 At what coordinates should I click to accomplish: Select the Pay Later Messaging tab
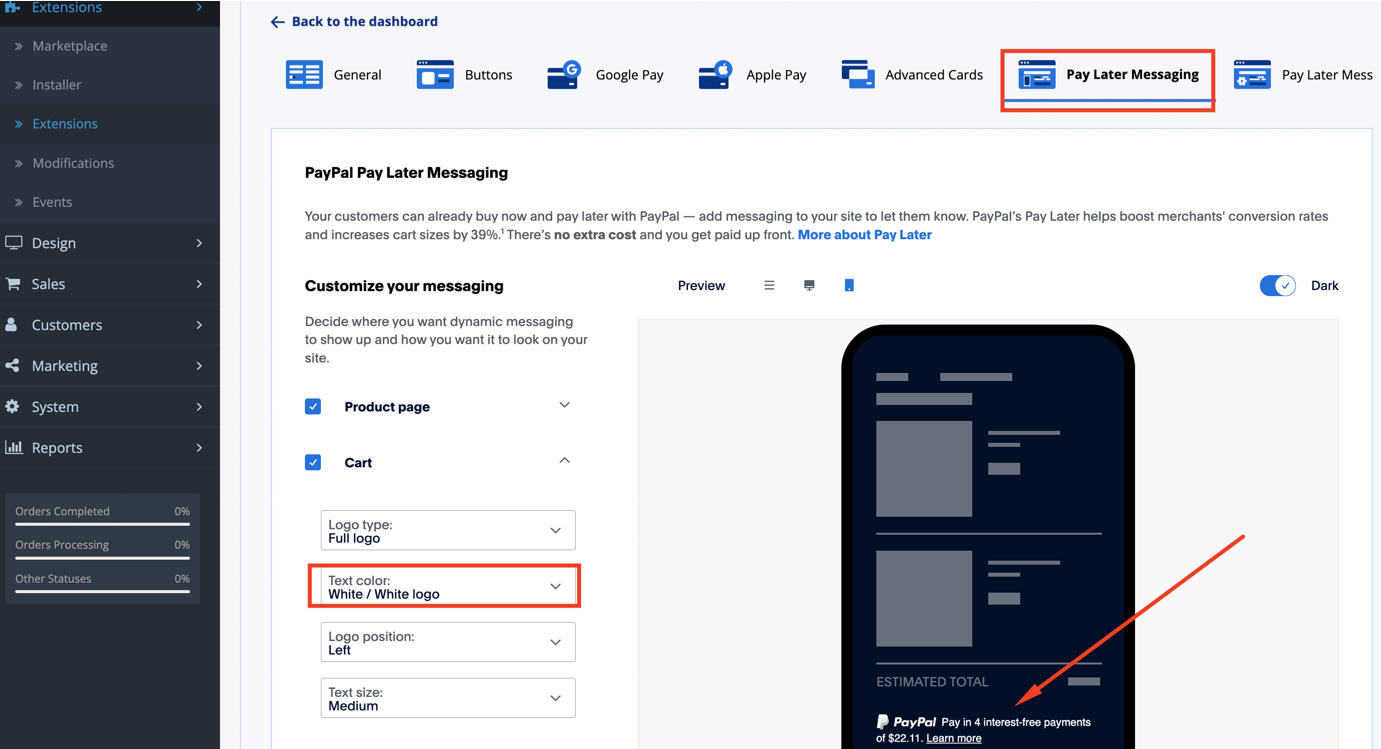[x=1108, y=75]
